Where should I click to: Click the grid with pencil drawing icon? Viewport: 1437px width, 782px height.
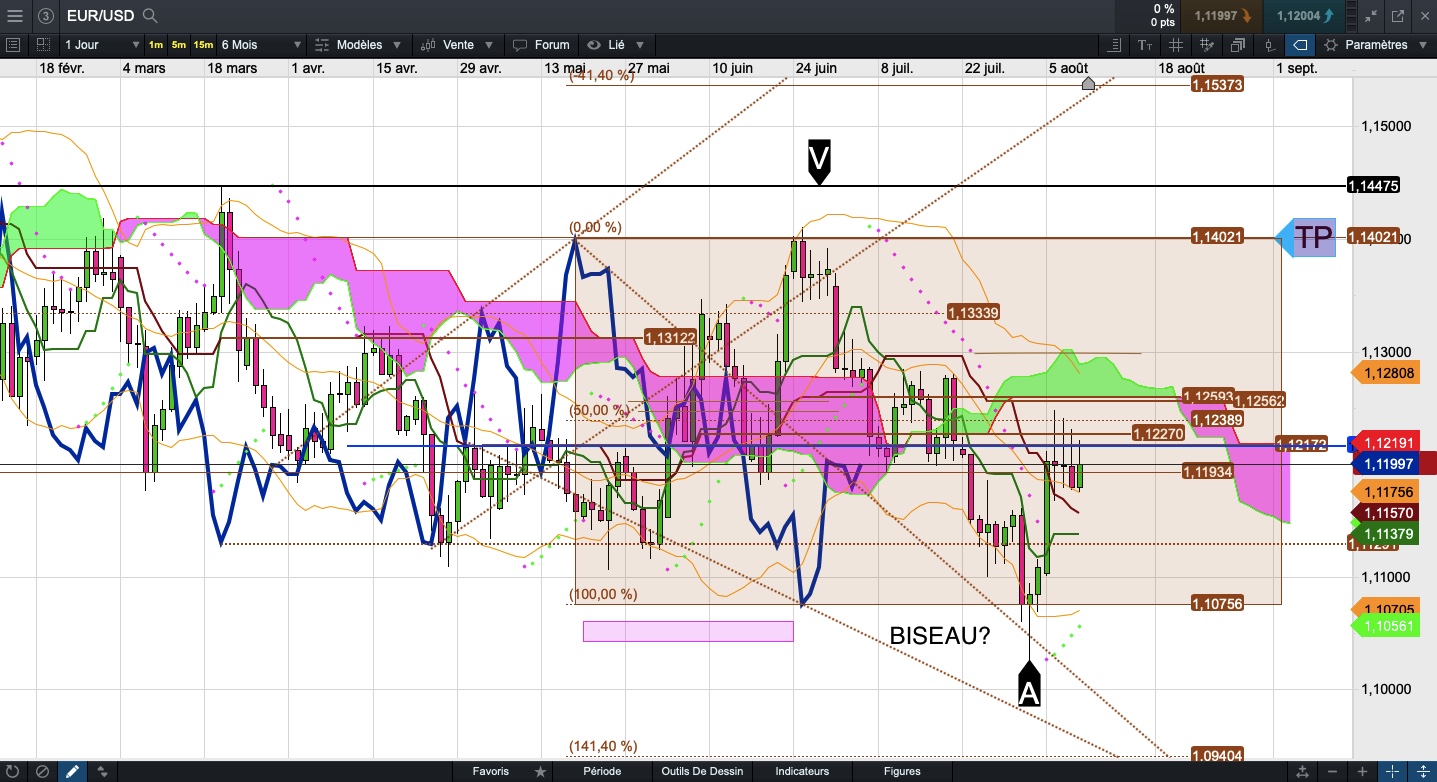1207,45
